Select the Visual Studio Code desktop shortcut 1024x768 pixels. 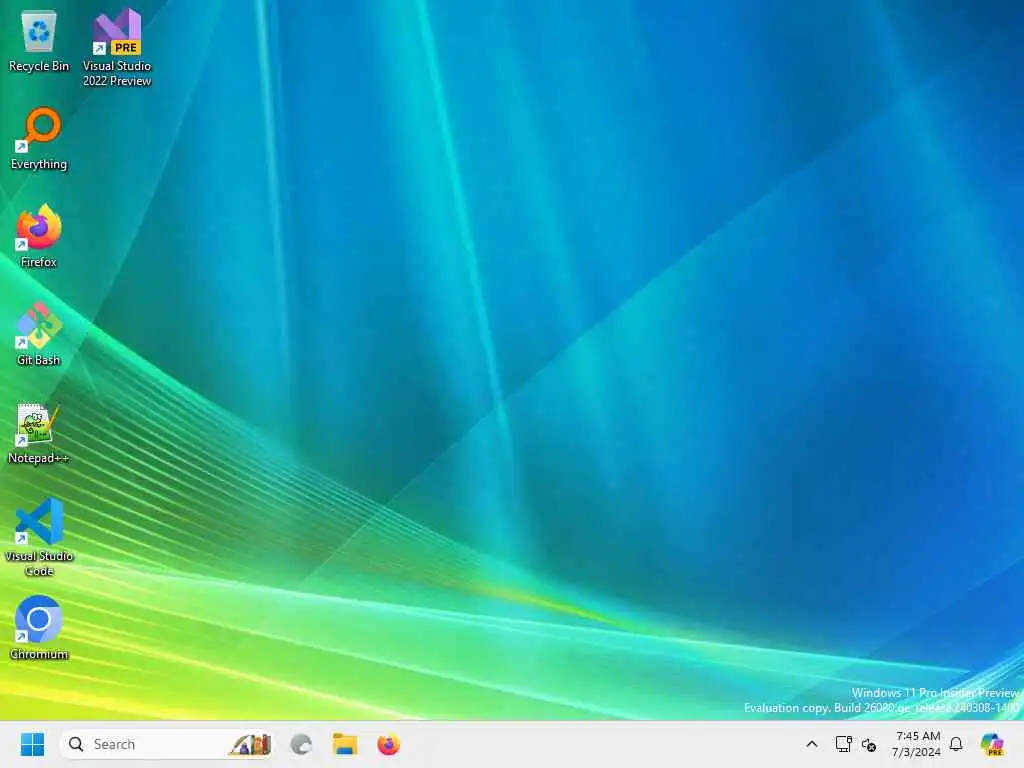39,537
